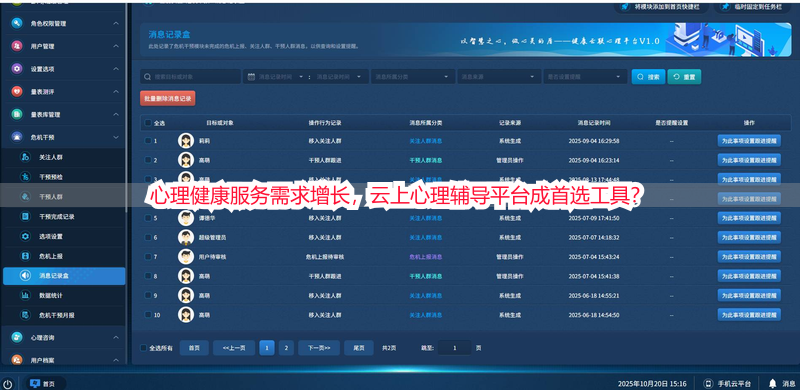Tick the checkbox for row 7
This screenshot has height=390, width=800.
(148, 257)
